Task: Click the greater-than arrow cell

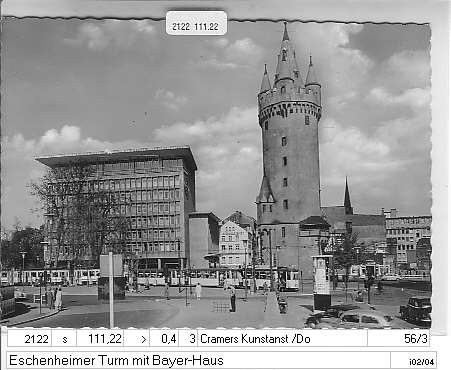Action: pos(137,339)
